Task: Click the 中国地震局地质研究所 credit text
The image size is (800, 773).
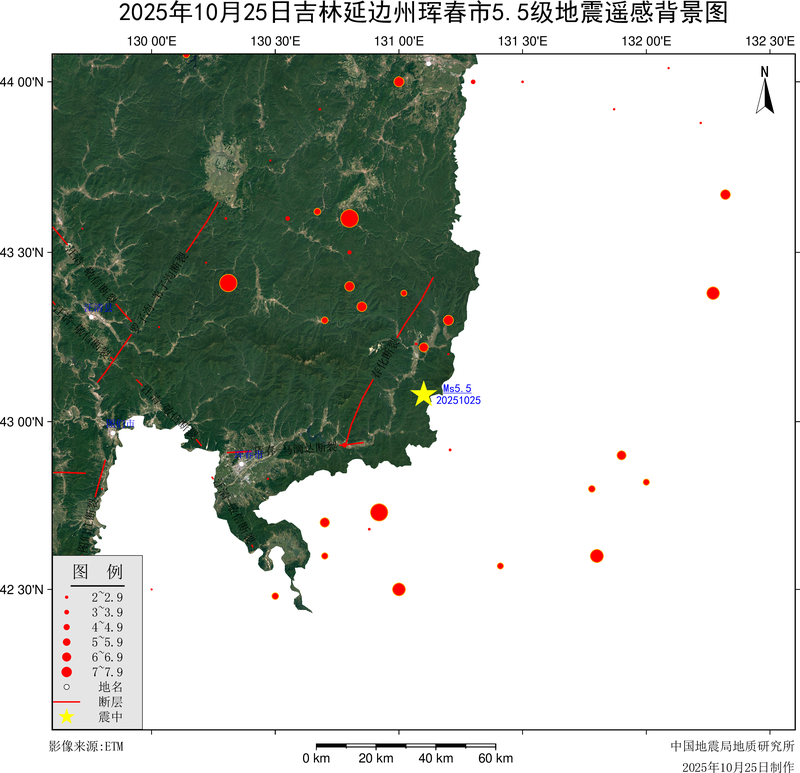Action: [x=733, y=746]
